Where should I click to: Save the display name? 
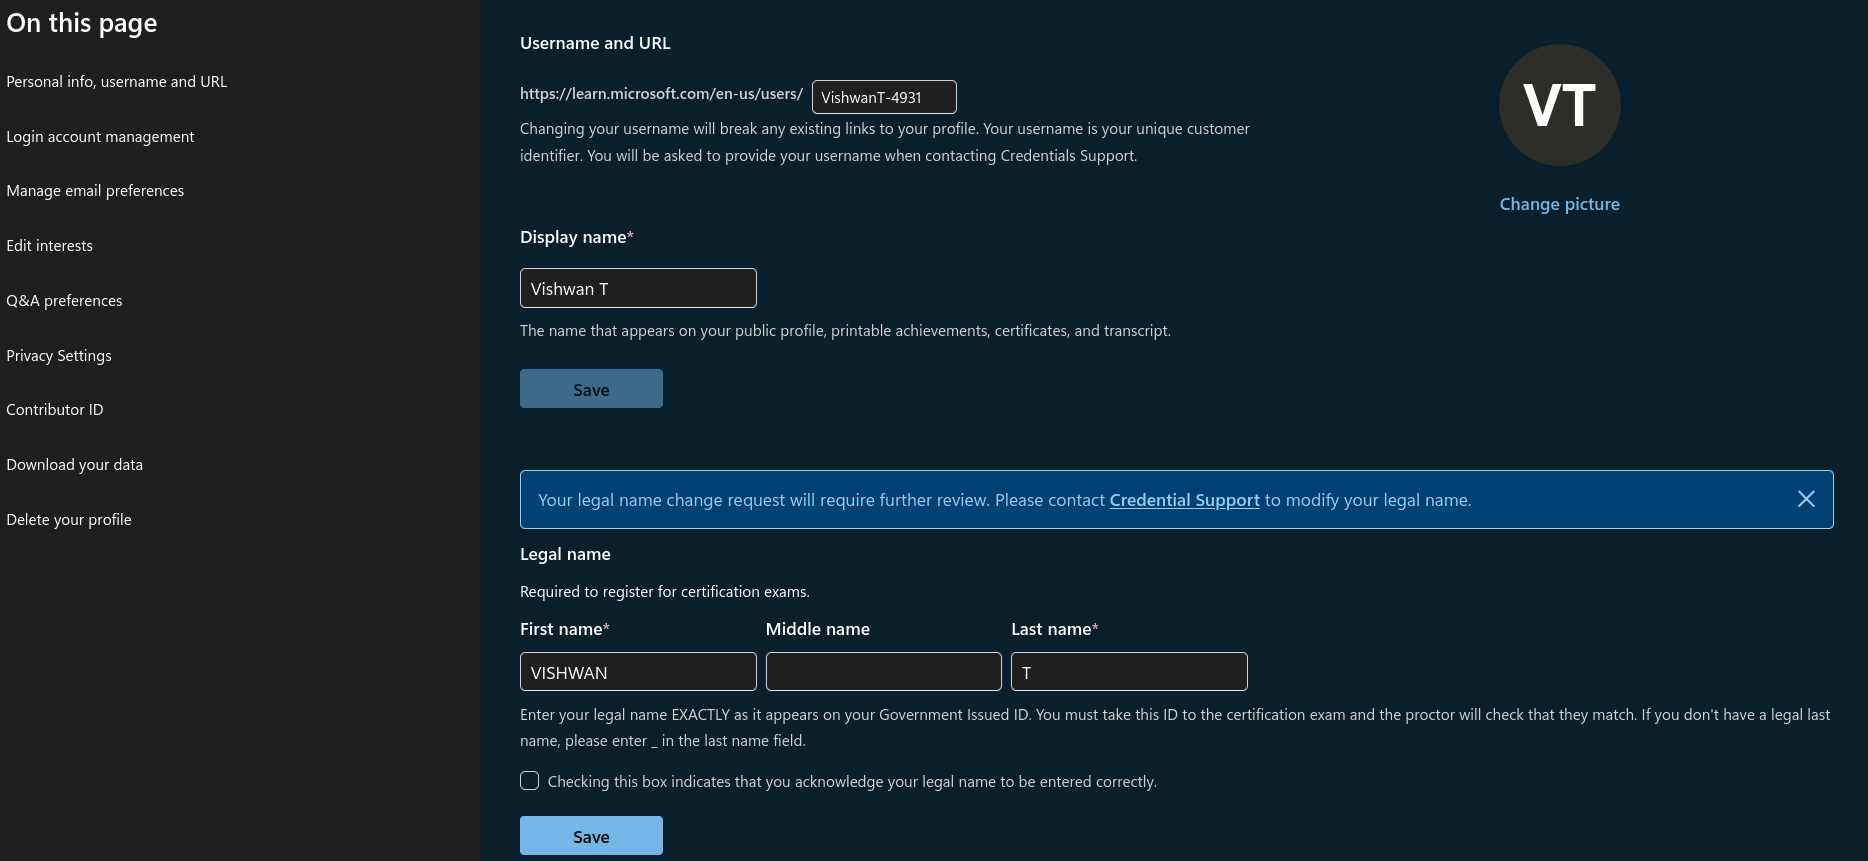coord(591,389)
